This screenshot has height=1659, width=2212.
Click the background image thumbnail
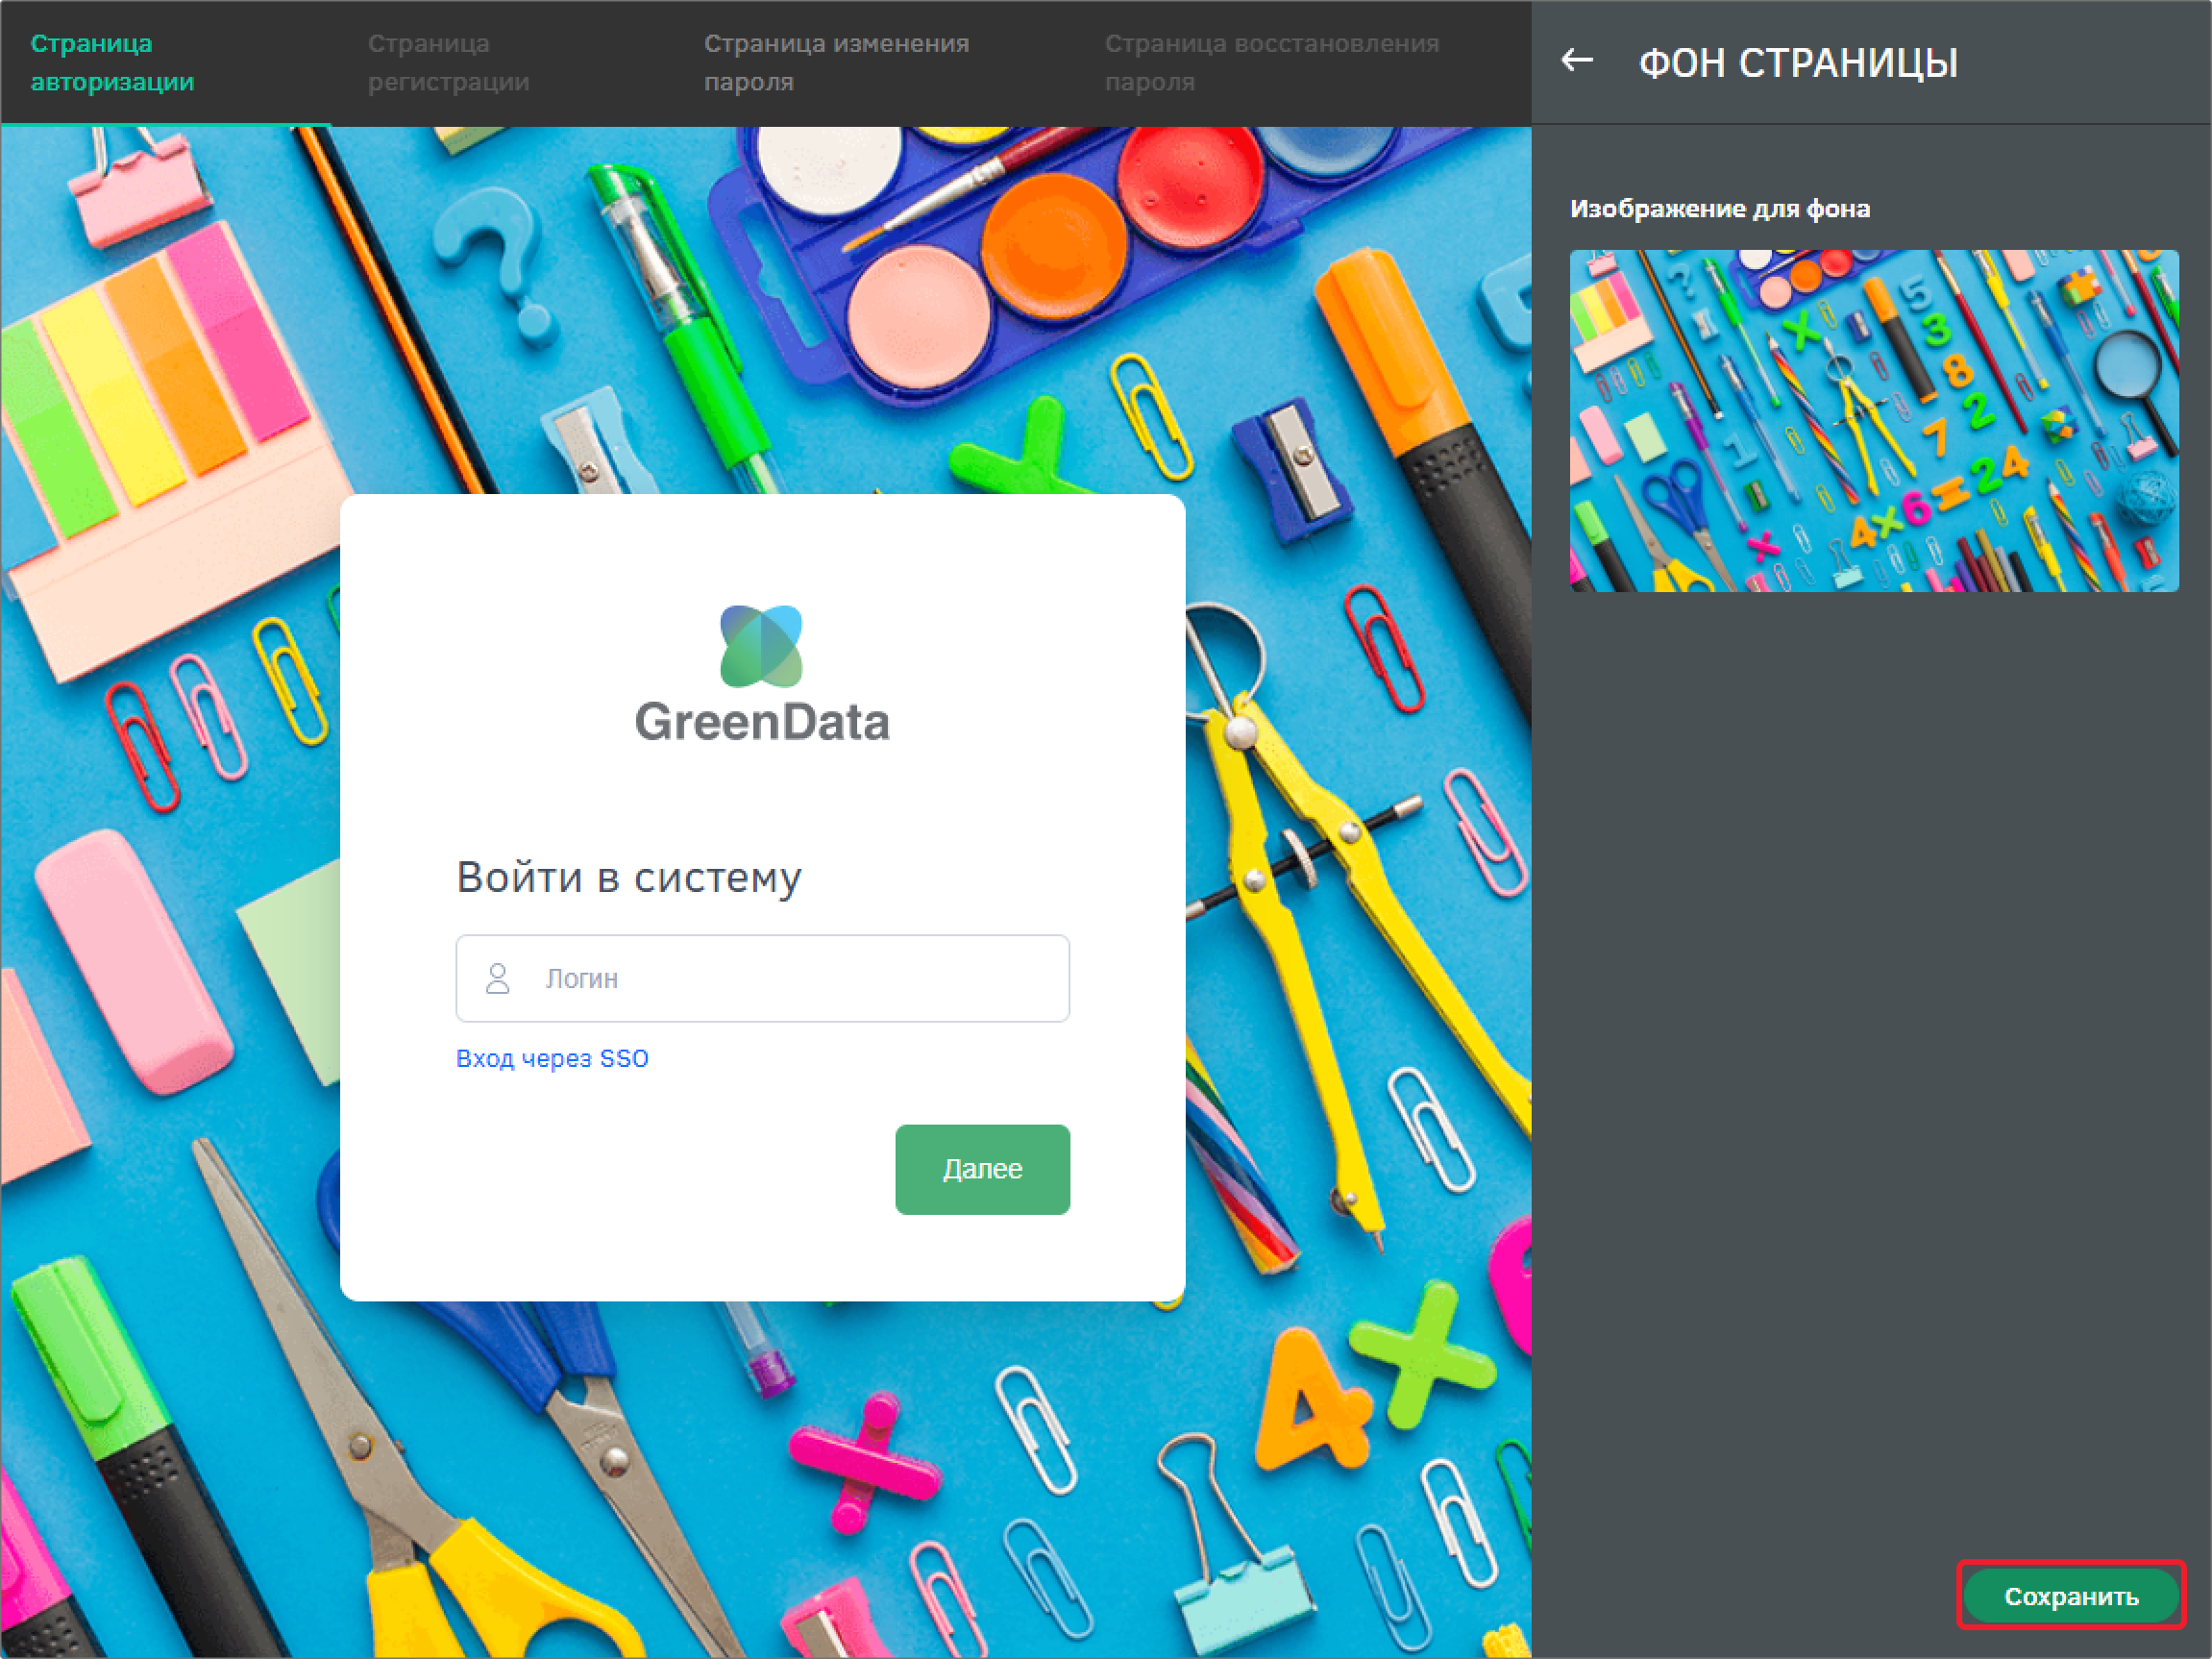tap(1874, 421)
